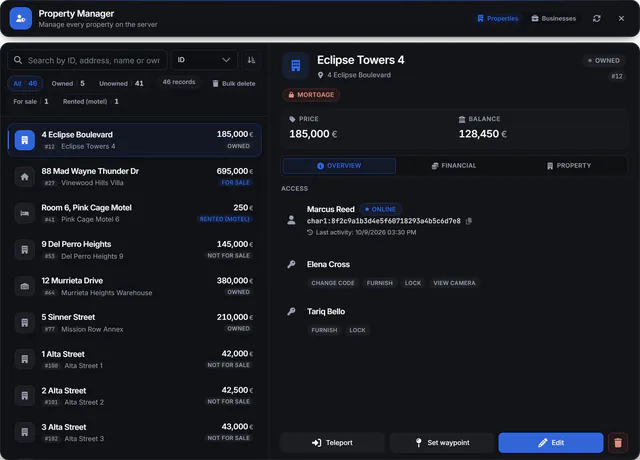Click the price tag icon

pos(292,119)
